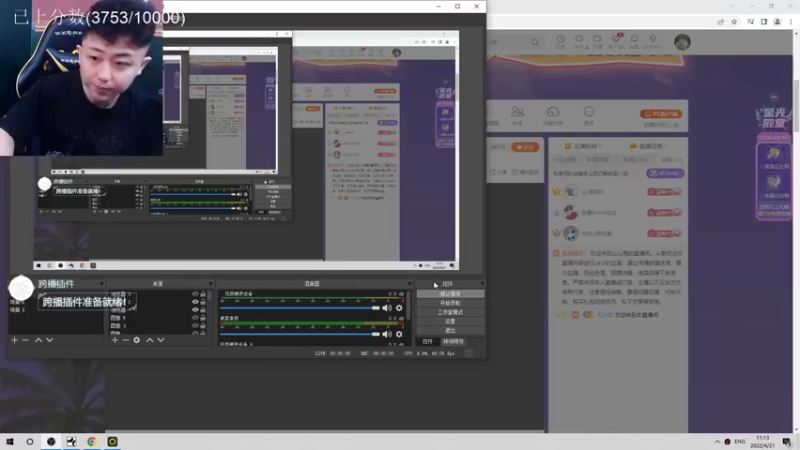800x450 pixels.
Task: Open the history clock icon in site header
Action: (x=560, y=41)
